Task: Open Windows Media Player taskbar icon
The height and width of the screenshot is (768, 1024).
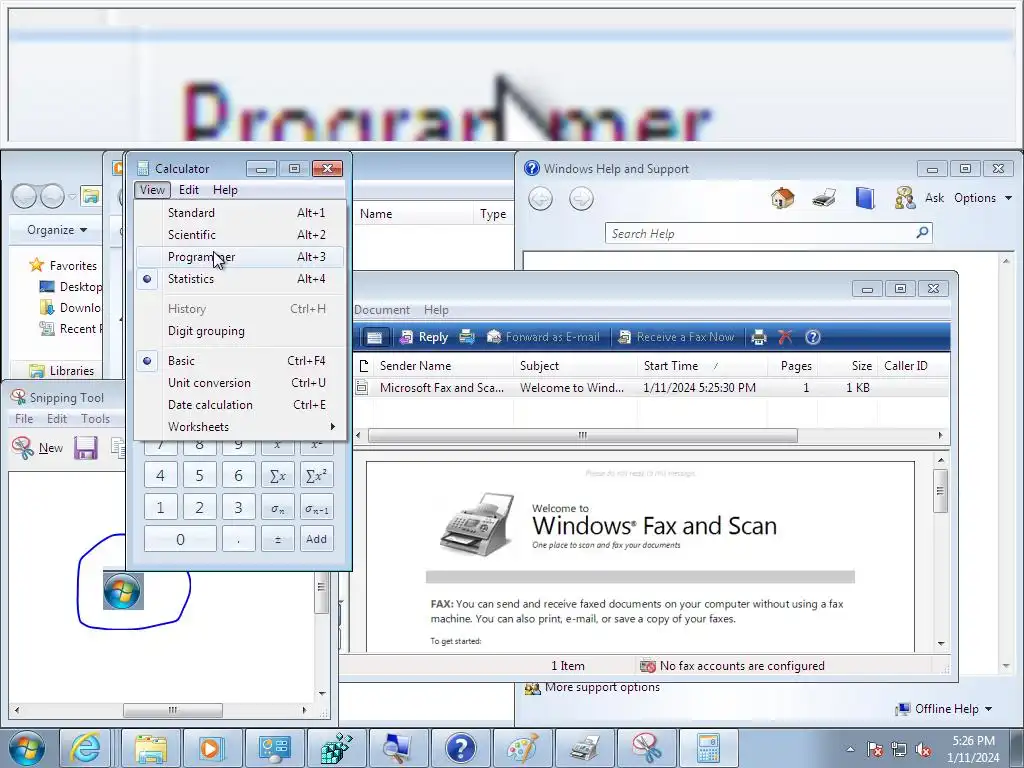Action: (212, 748)
